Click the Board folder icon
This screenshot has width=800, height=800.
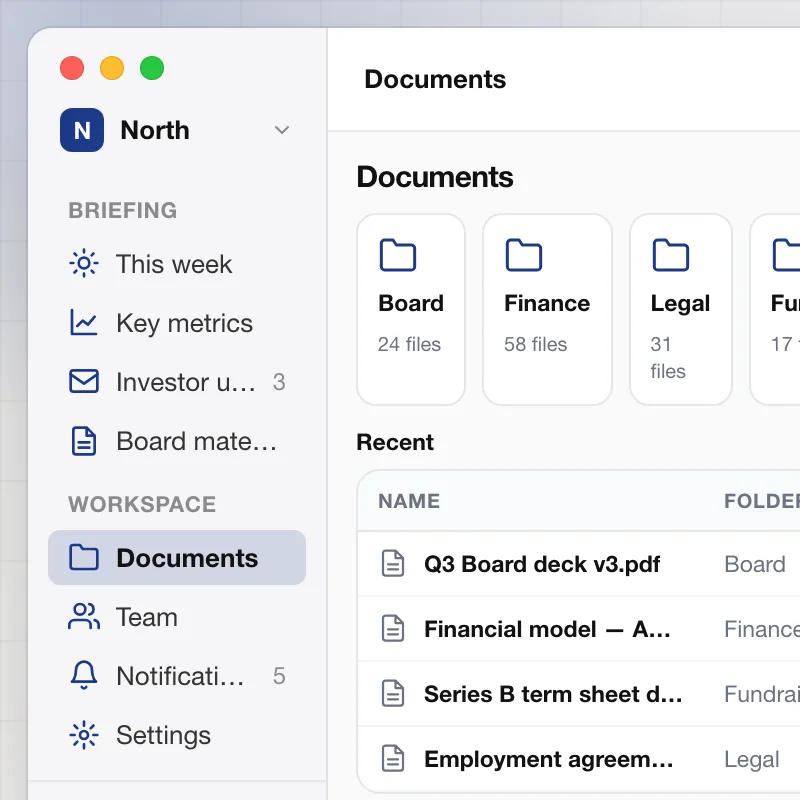pyautogui.click(x=398, y=255)
